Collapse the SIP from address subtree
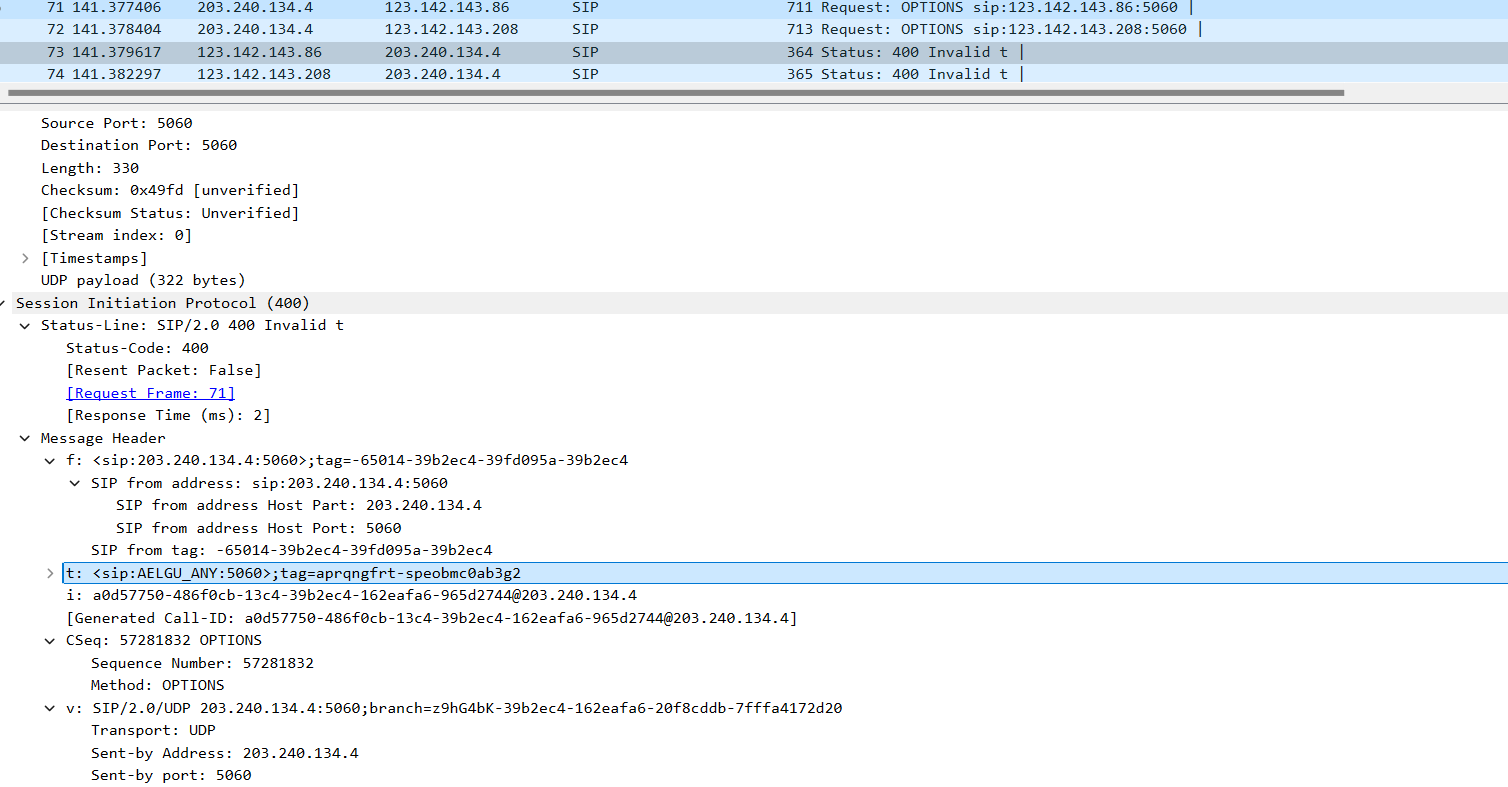 tap(73, 482)
